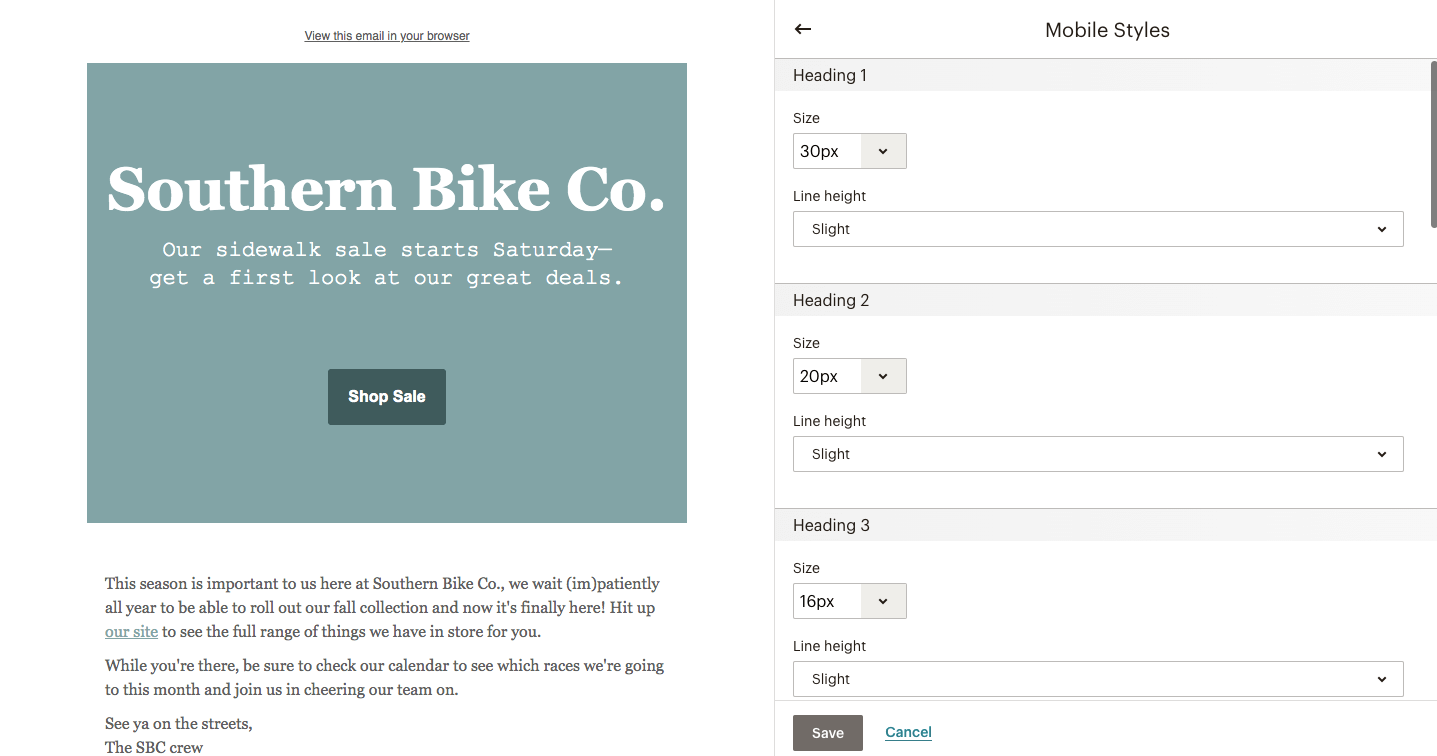1437x756 pixels.
Task: Select the Heading 1 section header
Action: pyautogui.click(x=829, y=74)
